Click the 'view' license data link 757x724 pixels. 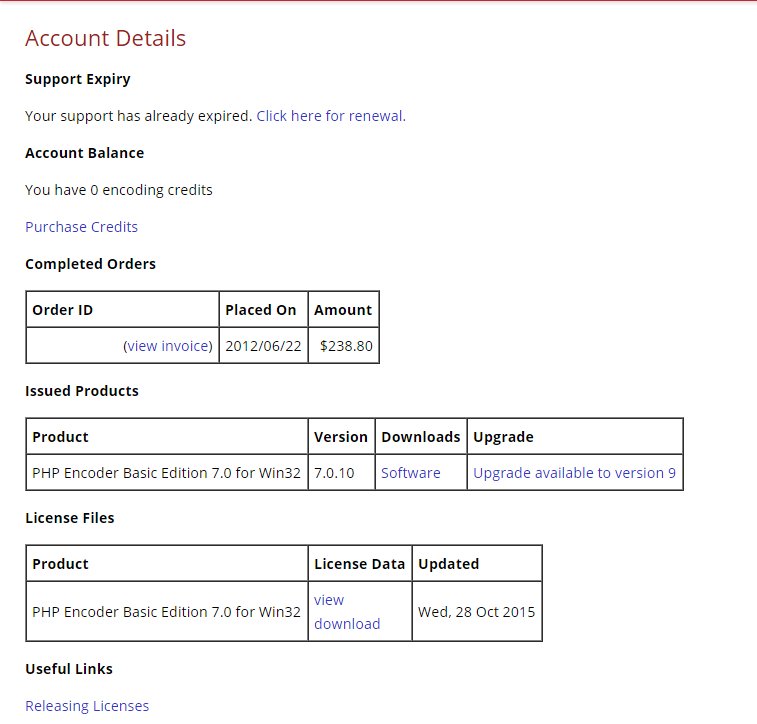[329, 600]
